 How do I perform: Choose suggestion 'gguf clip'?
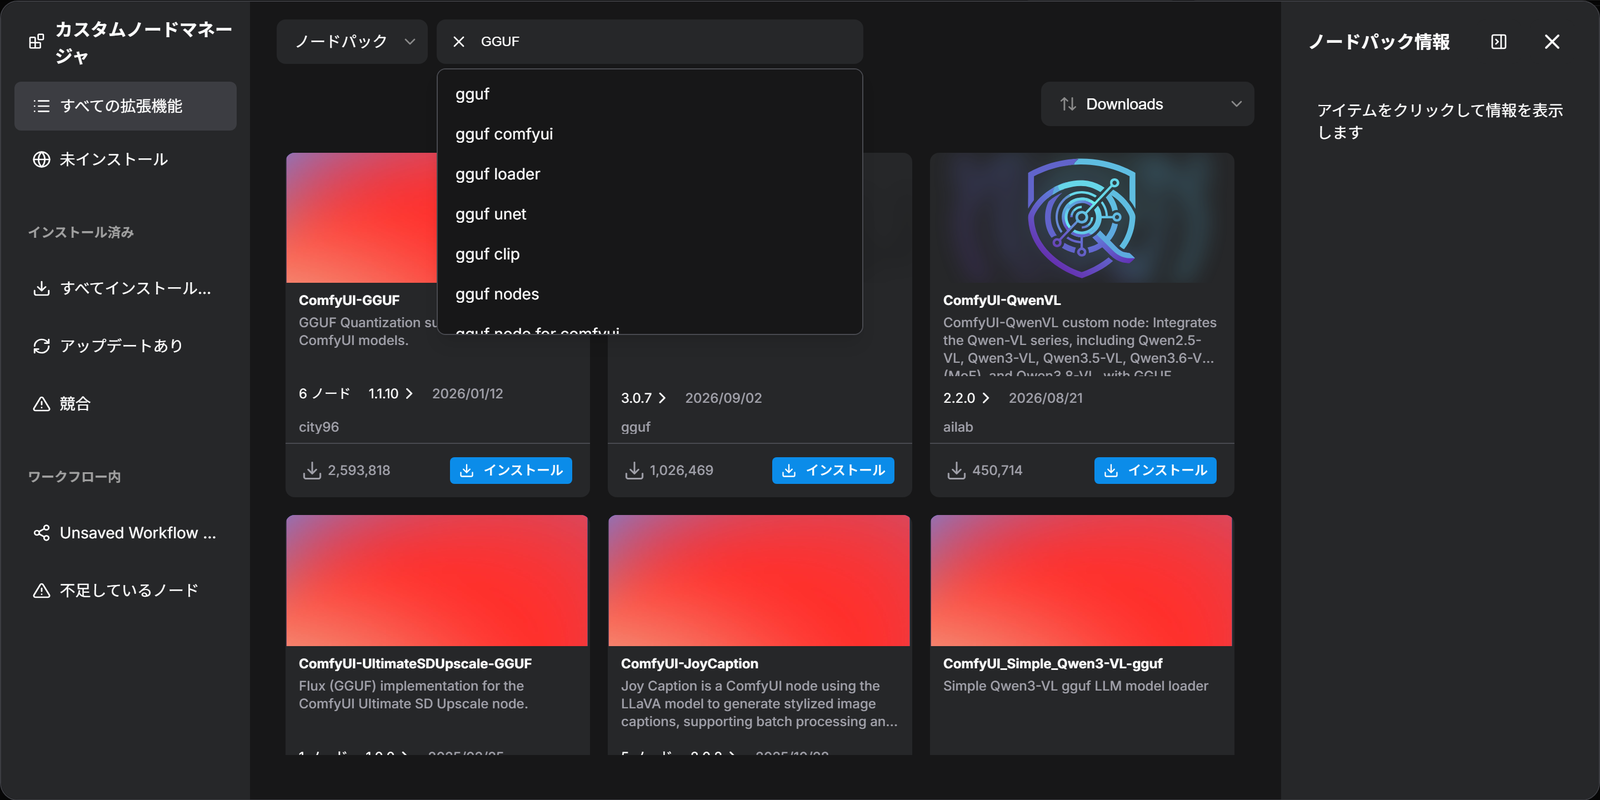click(650, 254)
